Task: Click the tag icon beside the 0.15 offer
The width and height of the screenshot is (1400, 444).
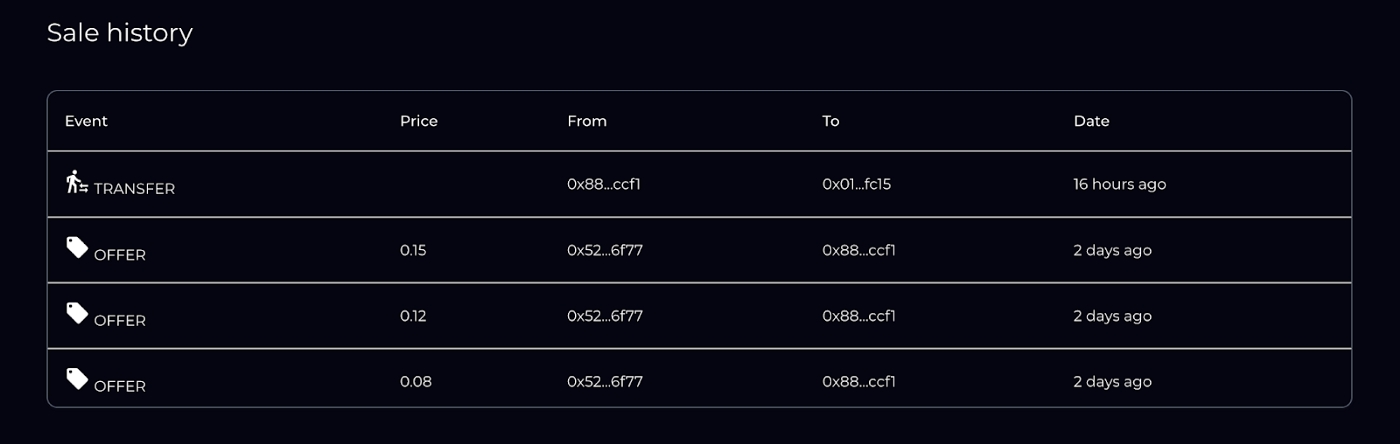Action: (77, 247)
